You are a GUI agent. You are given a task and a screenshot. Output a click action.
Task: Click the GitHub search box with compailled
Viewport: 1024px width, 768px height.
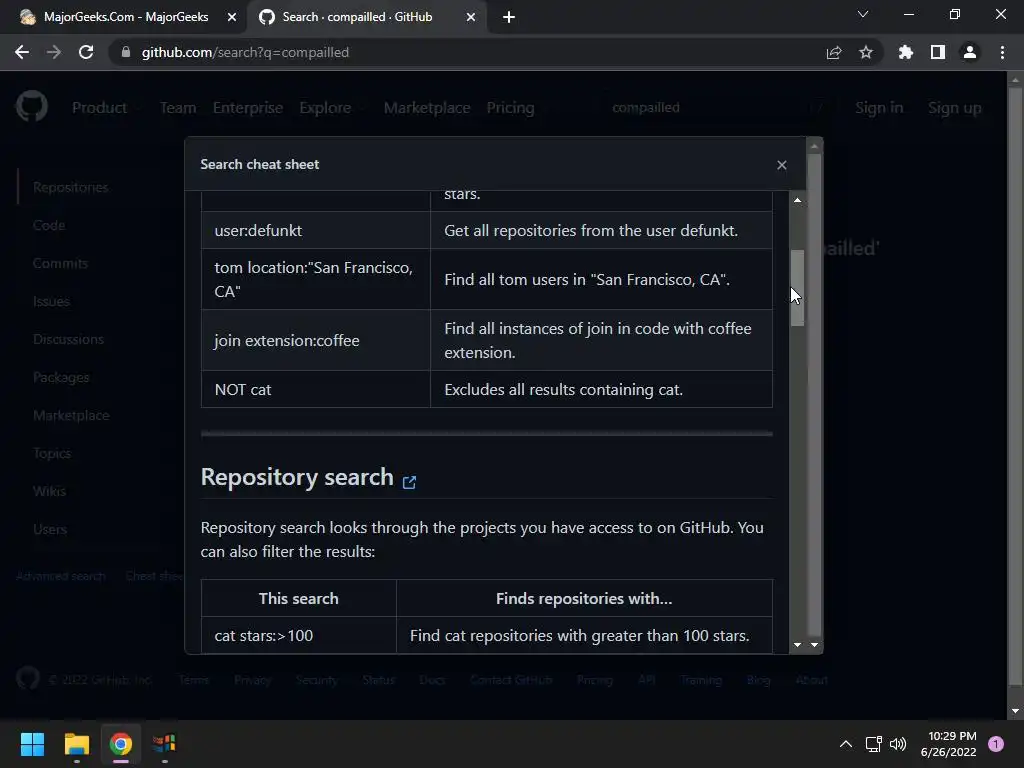tap(715, 108)
